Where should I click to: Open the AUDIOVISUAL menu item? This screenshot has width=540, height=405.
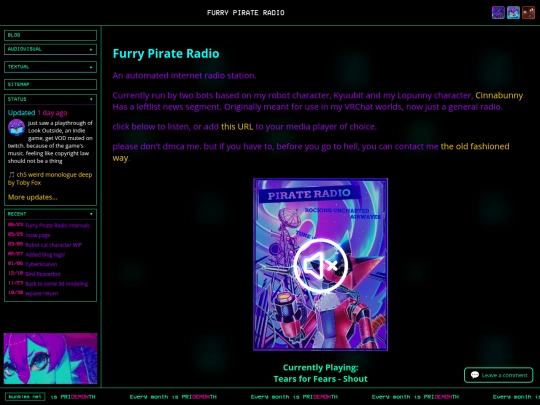50,49
